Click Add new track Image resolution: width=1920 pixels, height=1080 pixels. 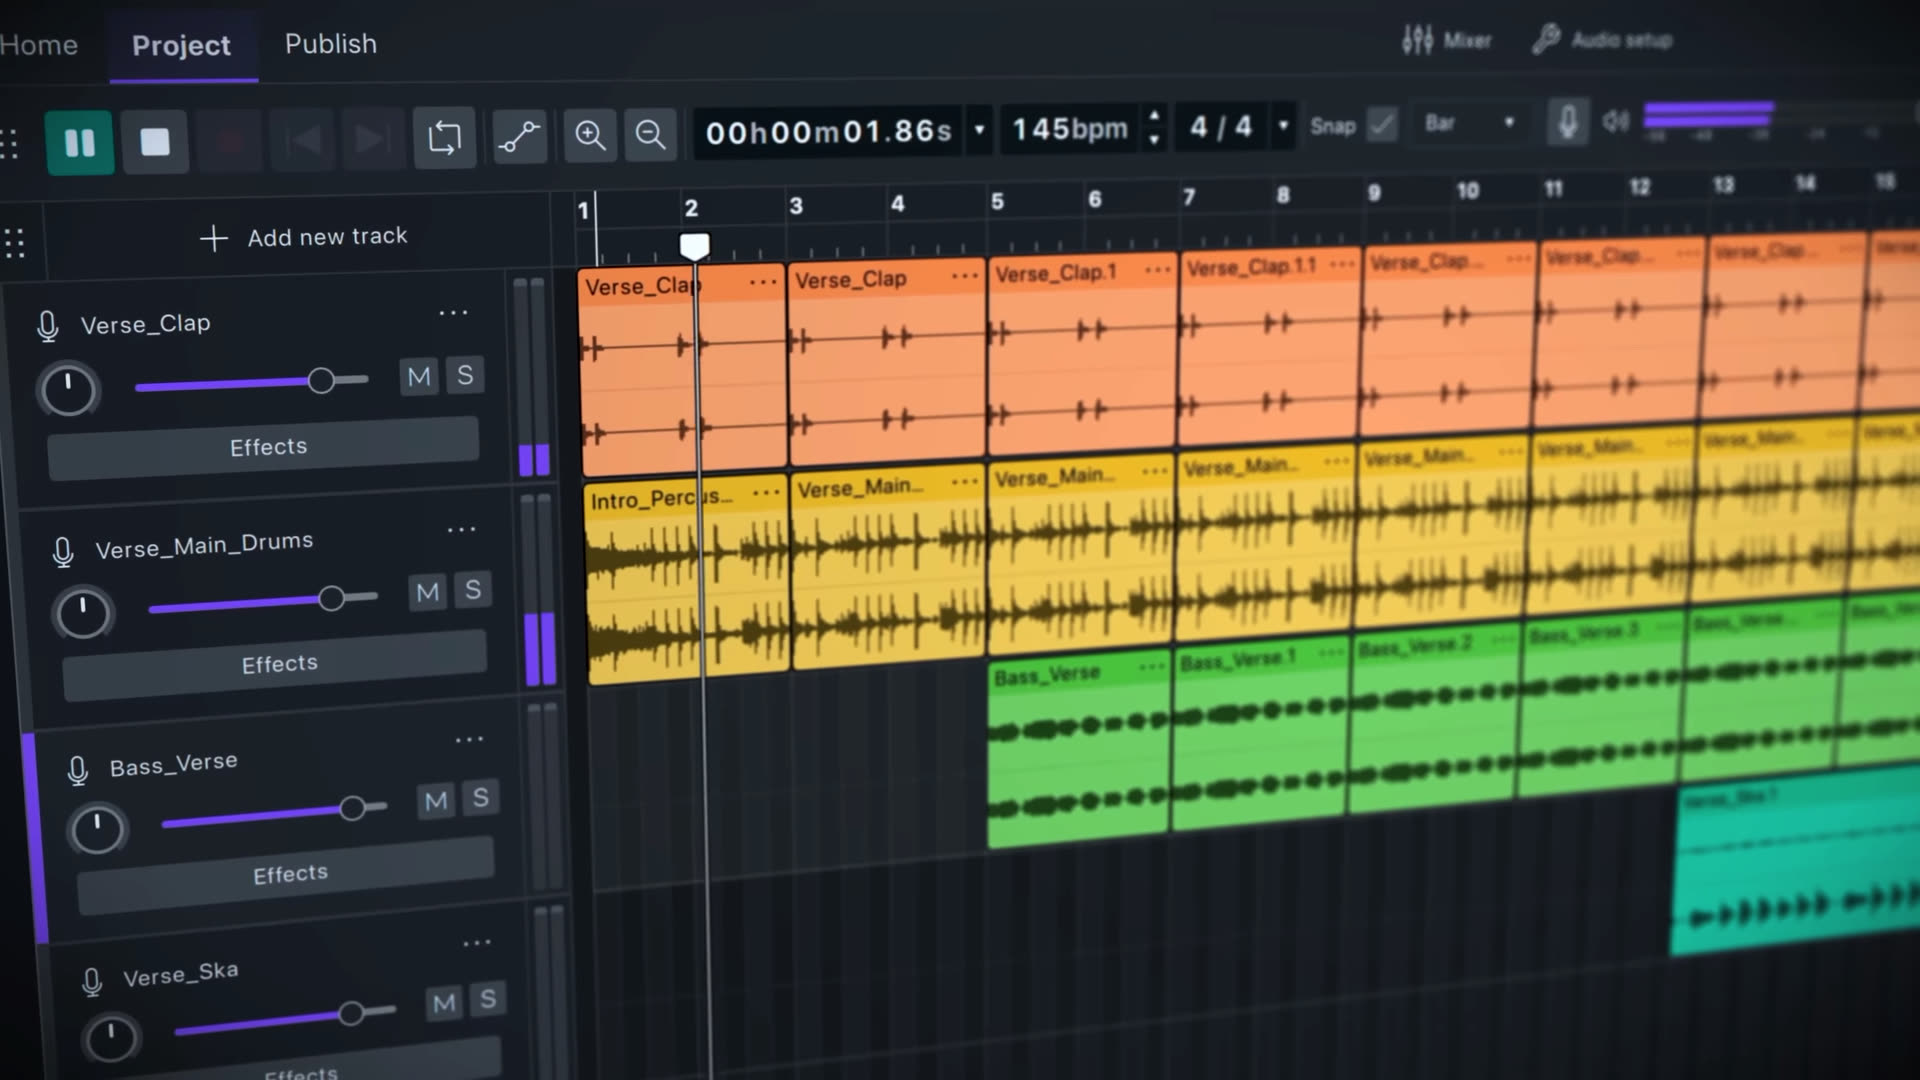(304, 236)
